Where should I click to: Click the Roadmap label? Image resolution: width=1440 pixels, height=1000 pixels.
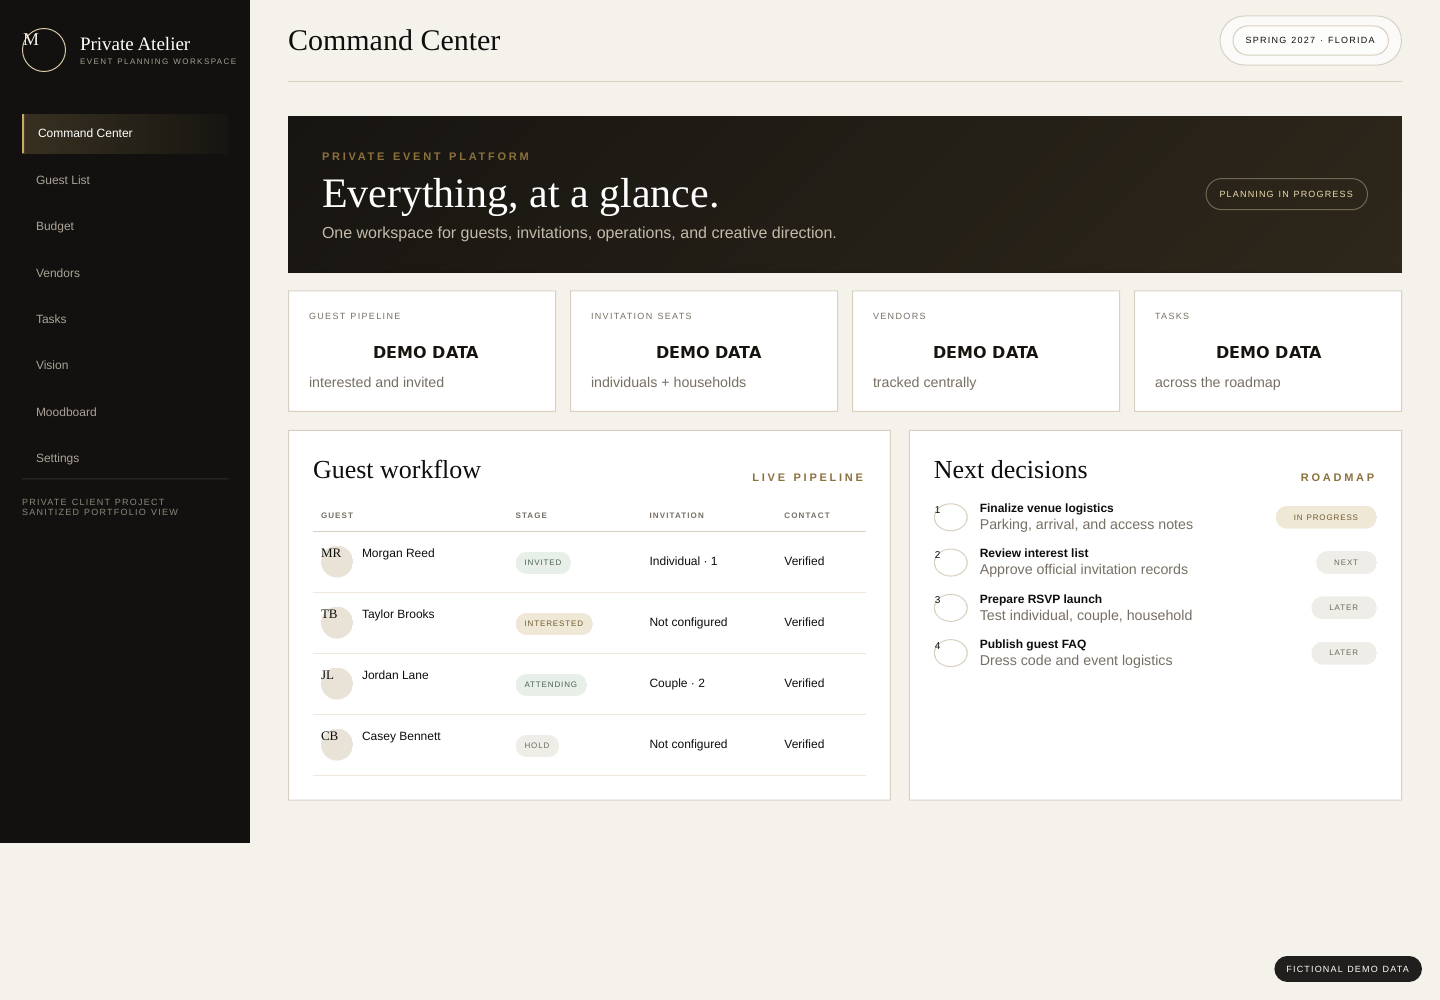[1338, 477]
